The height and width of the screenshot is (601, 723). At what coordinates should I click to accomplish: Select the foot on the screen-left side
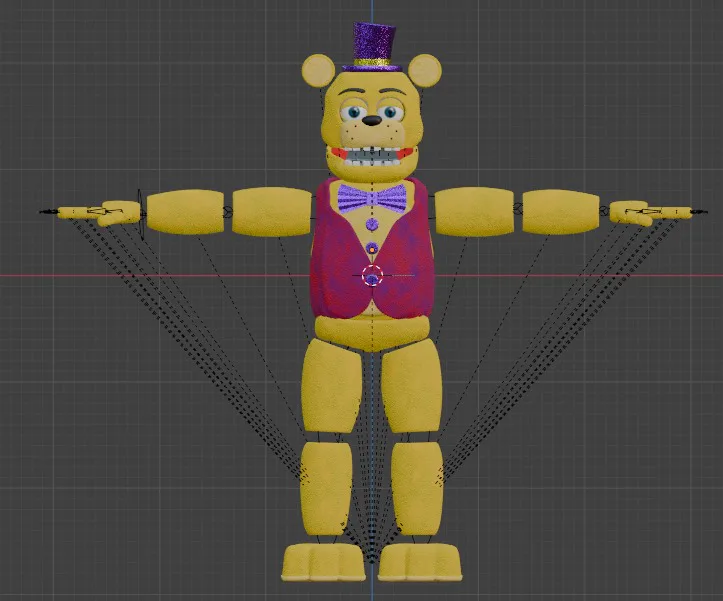coord(323,562)
